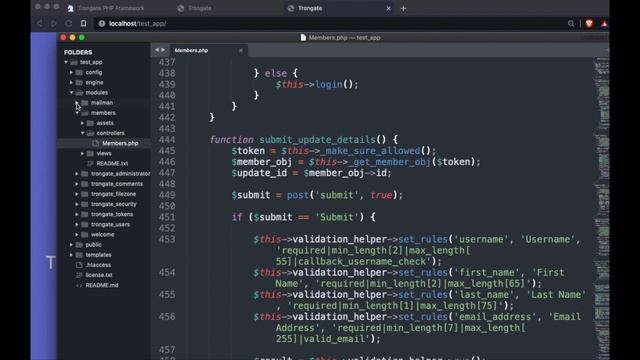Click browser back arrow button
Image resolution: width=640 pixels, height=360 pixels.
pyautogui.click(x=40, y=24)
